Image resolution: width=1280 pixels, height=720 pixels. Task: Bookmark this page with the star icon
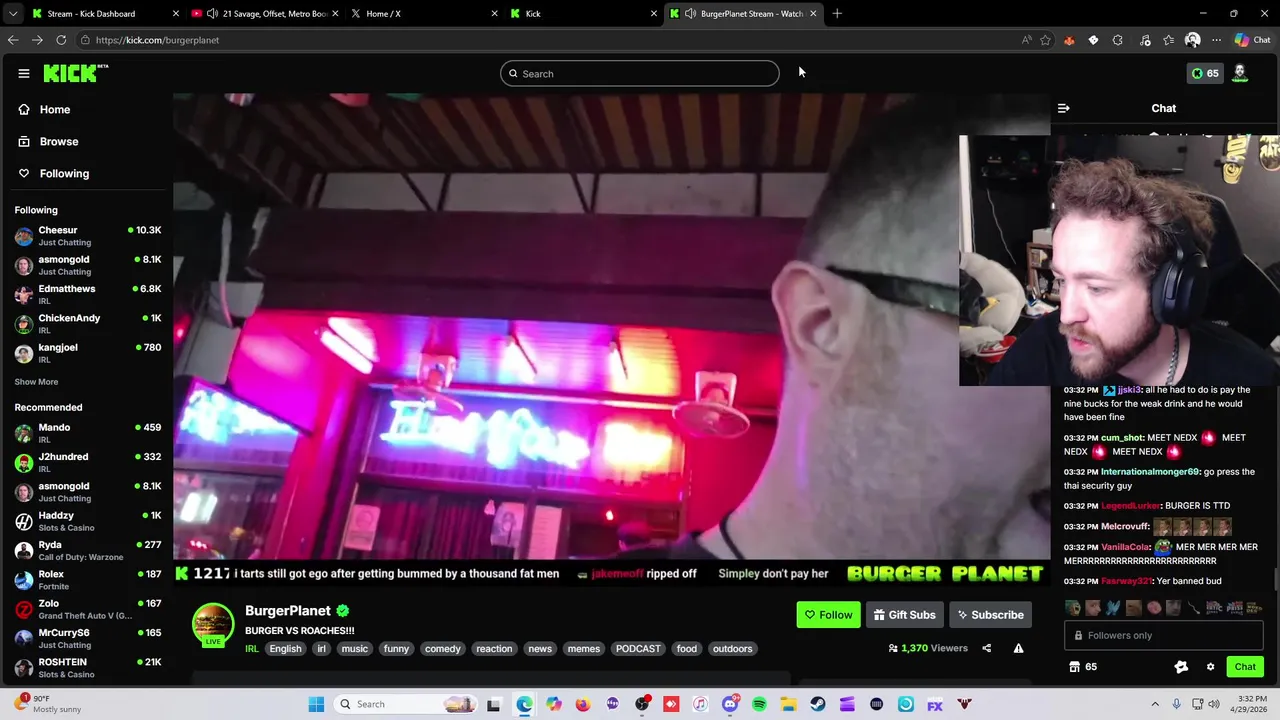[x=1045, y=40]
